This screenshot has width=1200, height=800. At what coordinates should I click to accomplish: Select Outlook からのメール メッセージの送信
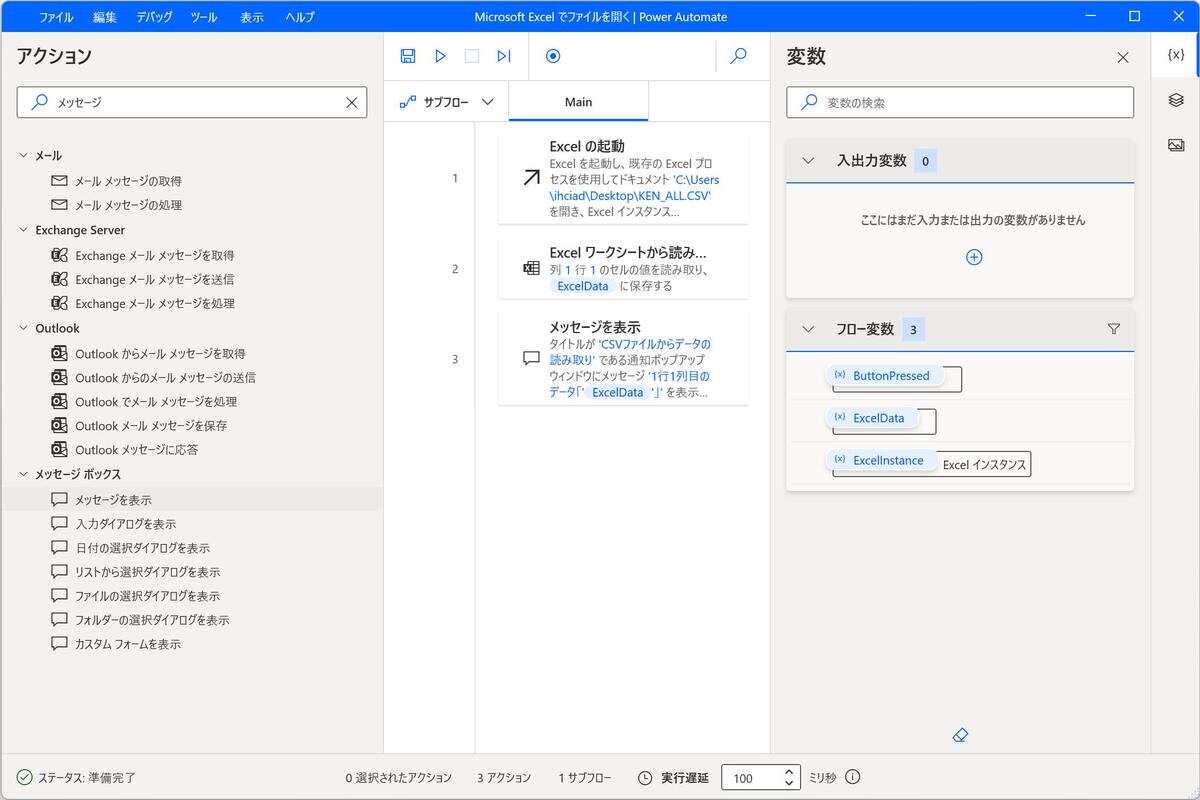165,377
